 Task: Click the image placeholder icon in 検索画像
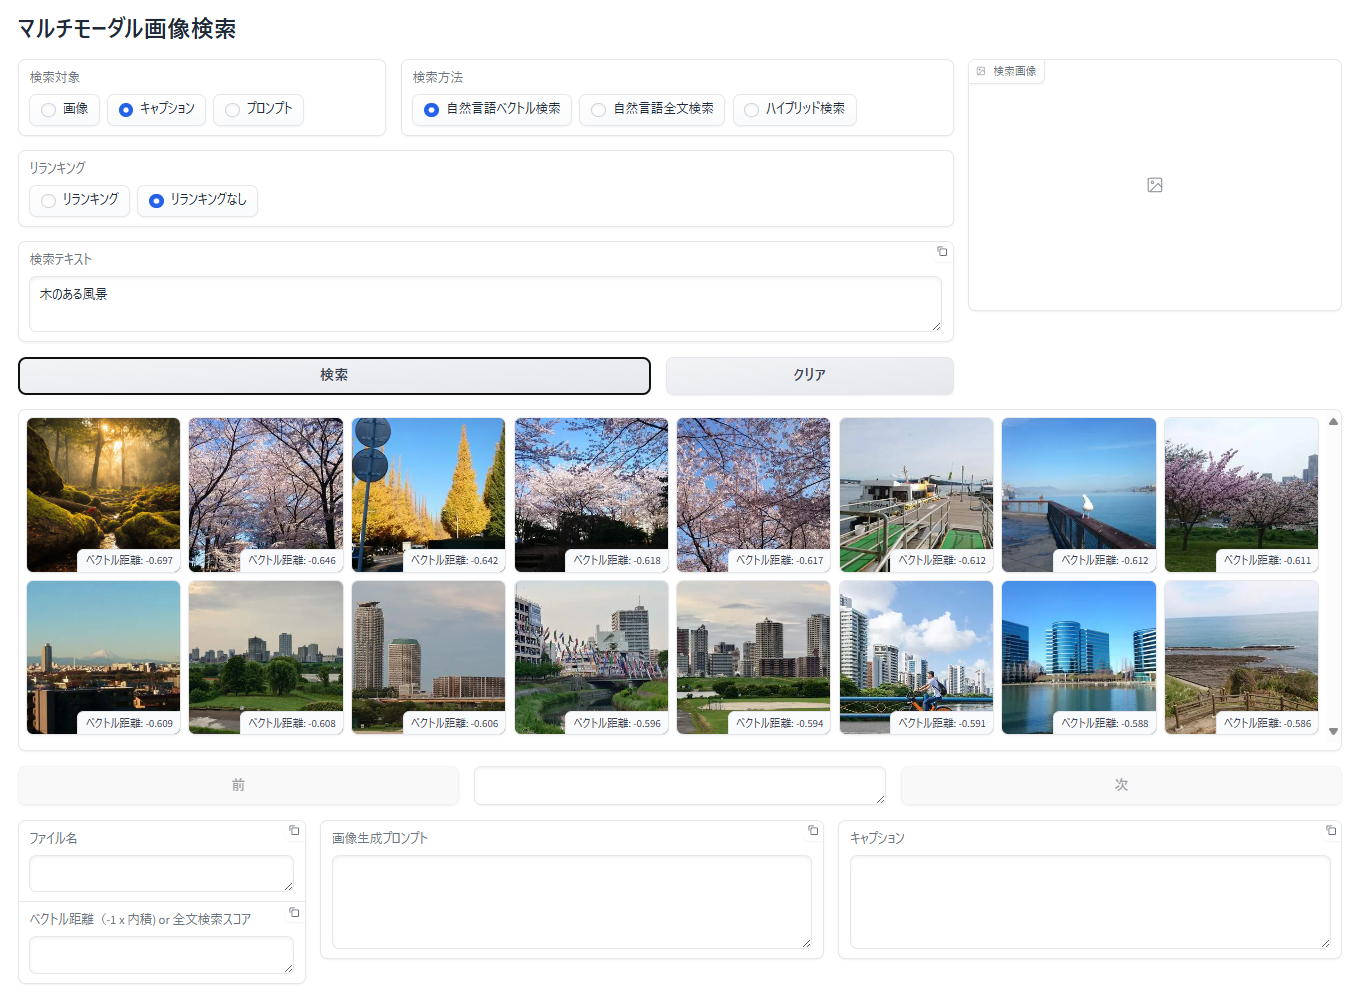click(x=1155, y=185)
